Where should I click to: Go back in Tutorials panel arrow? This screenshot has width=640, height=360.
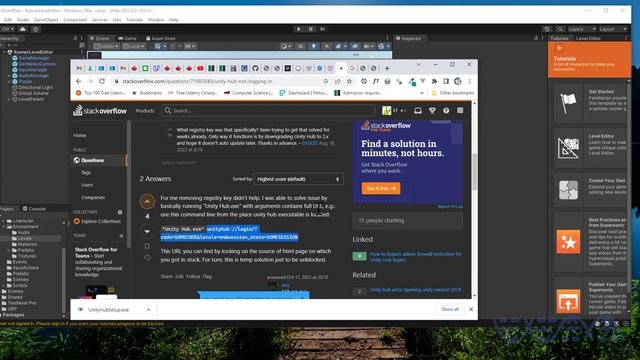pos(560,48)
